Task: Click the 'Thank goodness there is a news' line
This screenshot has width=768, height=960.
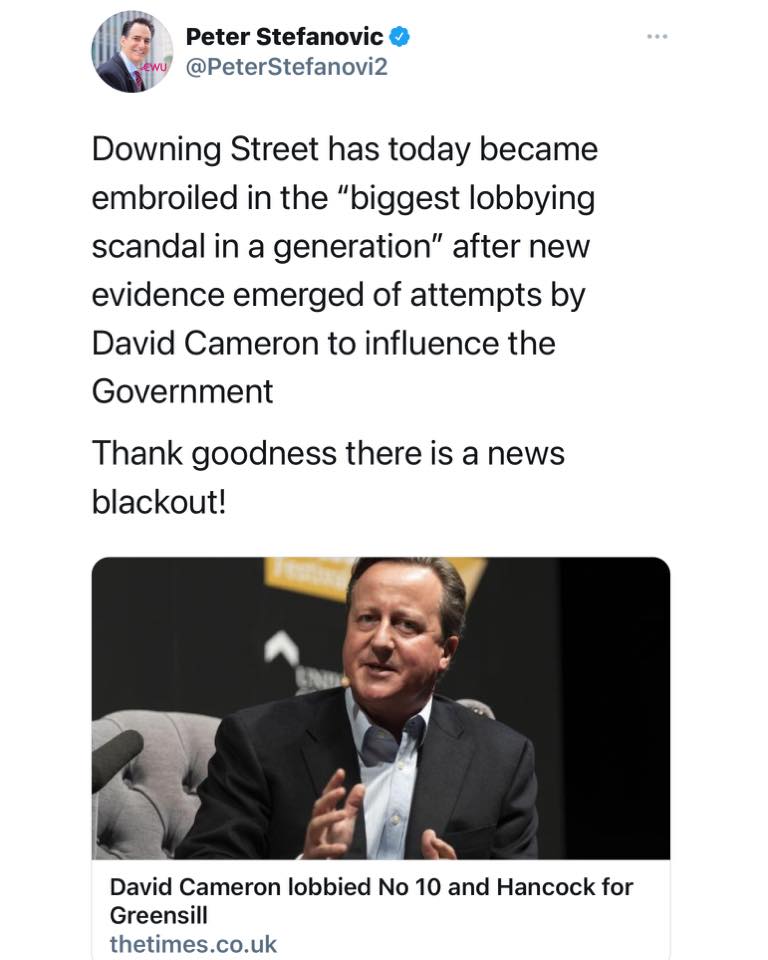Action: (328, 452)
